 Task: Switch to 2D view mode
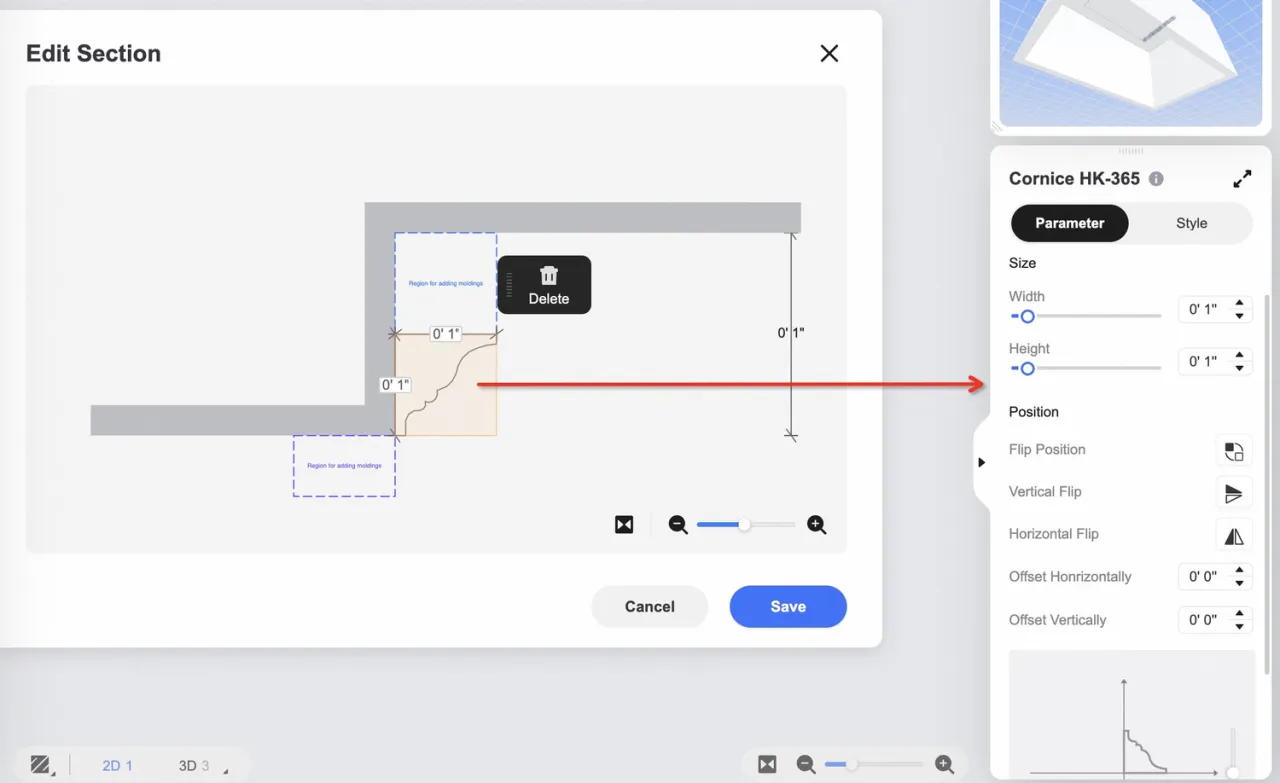pyautogui.click(x=116, y=766)
